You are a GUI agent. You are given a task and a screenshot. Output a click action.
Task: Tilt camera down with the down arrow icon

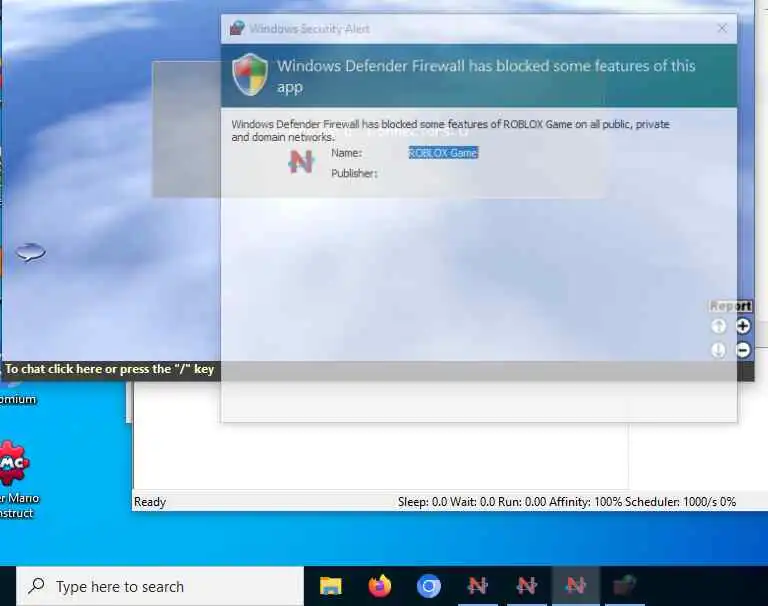coord(718,350)
